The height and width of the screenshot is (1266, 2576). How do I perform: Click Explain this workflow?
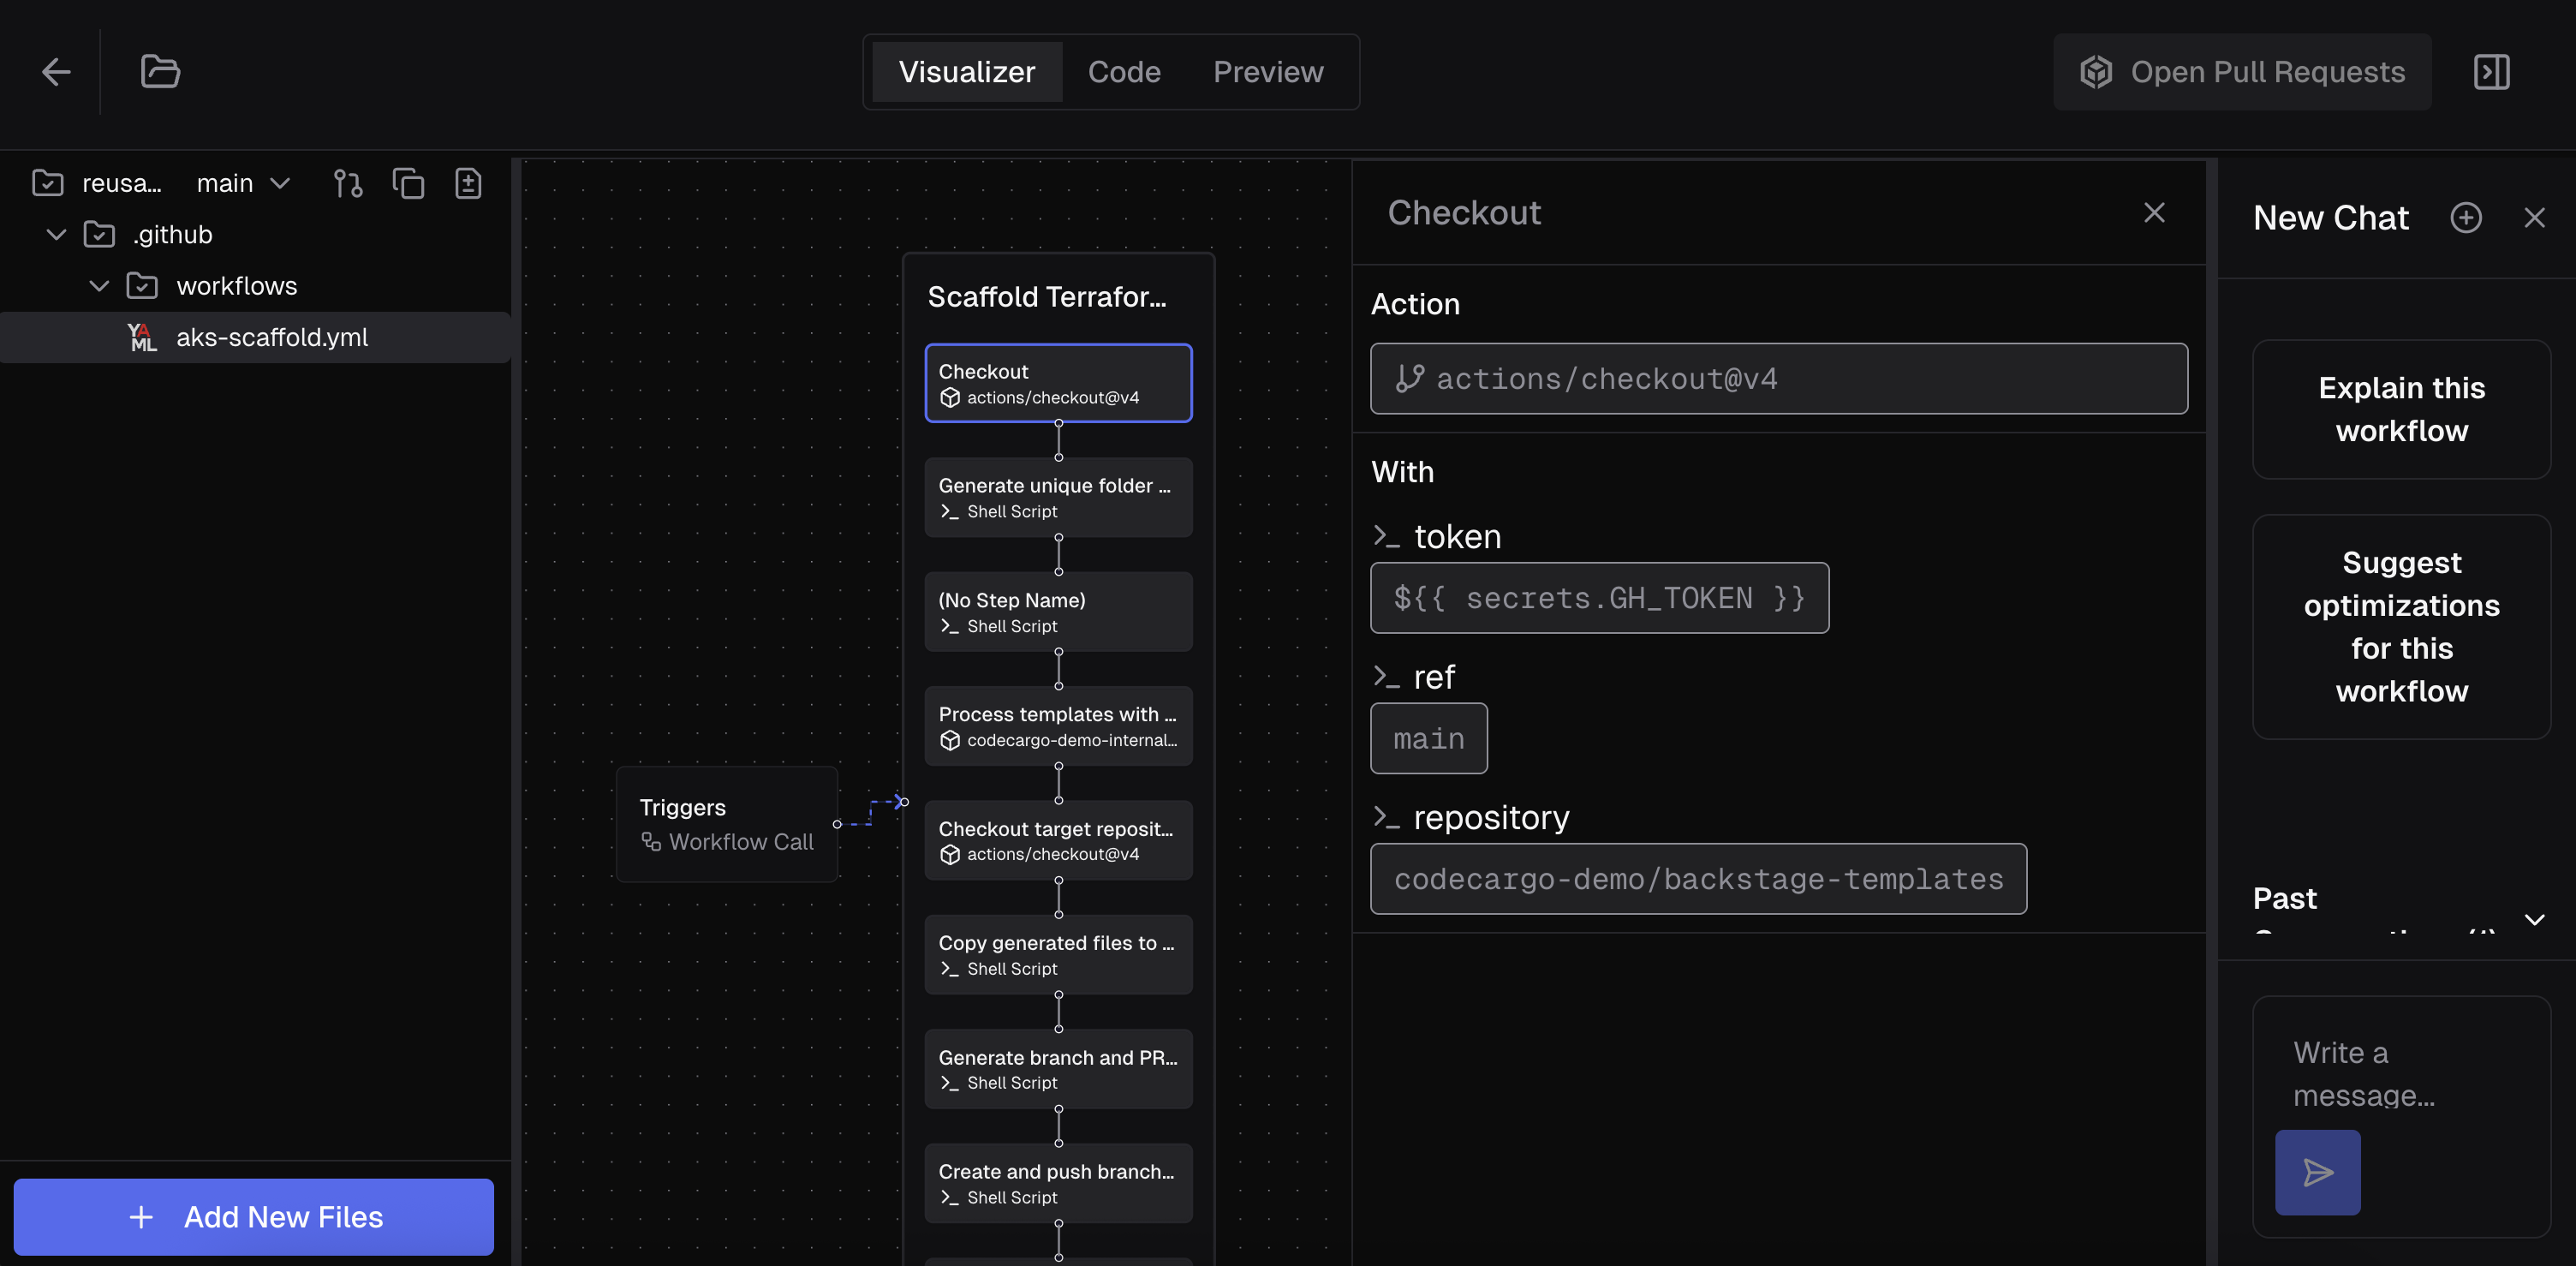tap(2402, 409)
